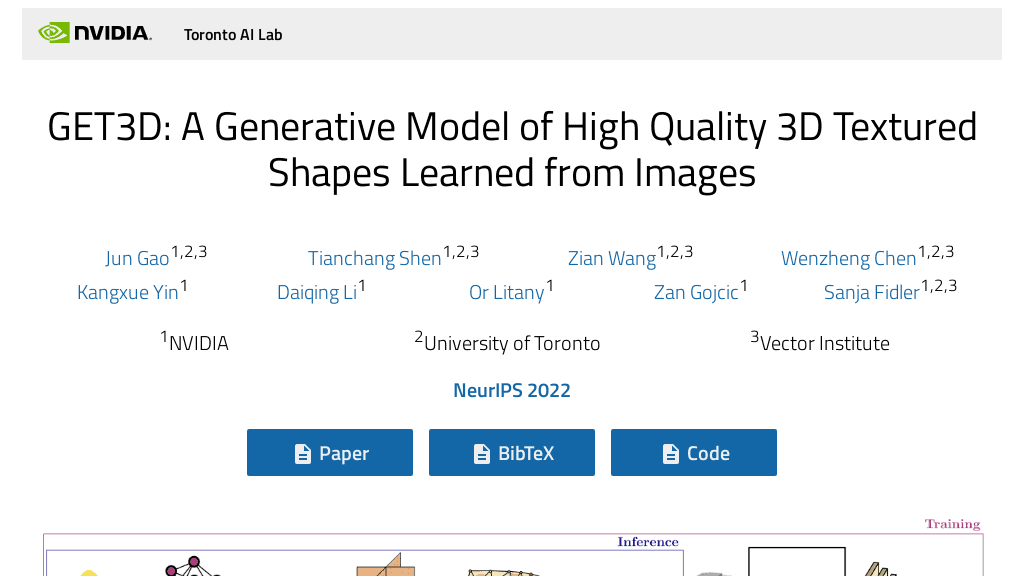This screenshot has width=1024, height=576.
Task: Open the BibTeX citation
Action: pyautogui.click(x=512, y=452)
